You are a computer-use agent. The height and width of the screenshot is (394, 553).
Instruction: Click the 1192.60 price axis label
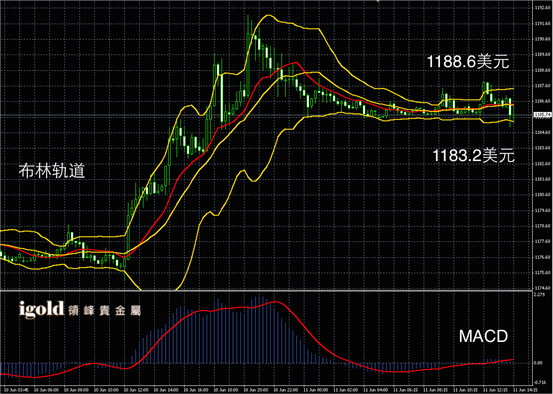point(543,8)
